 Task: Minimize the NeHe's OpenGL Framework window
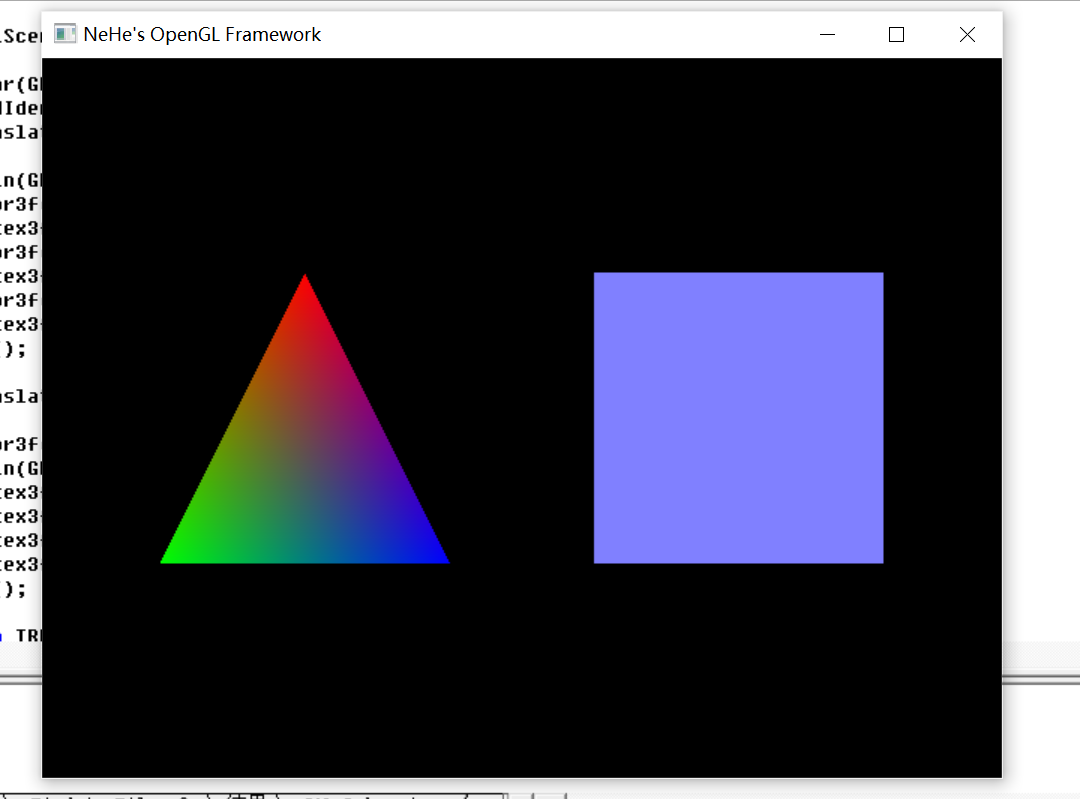click(827, 34)
